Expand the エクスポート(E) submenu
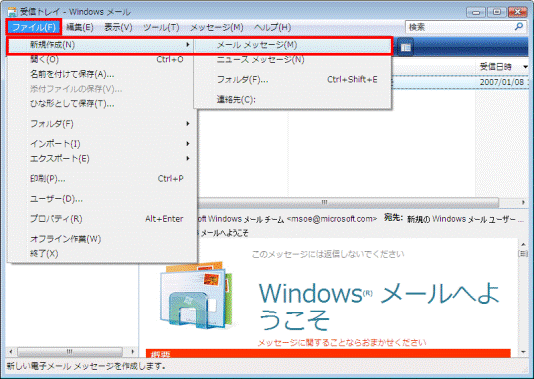This screenshot has height=379, width=534. point(102,158)
